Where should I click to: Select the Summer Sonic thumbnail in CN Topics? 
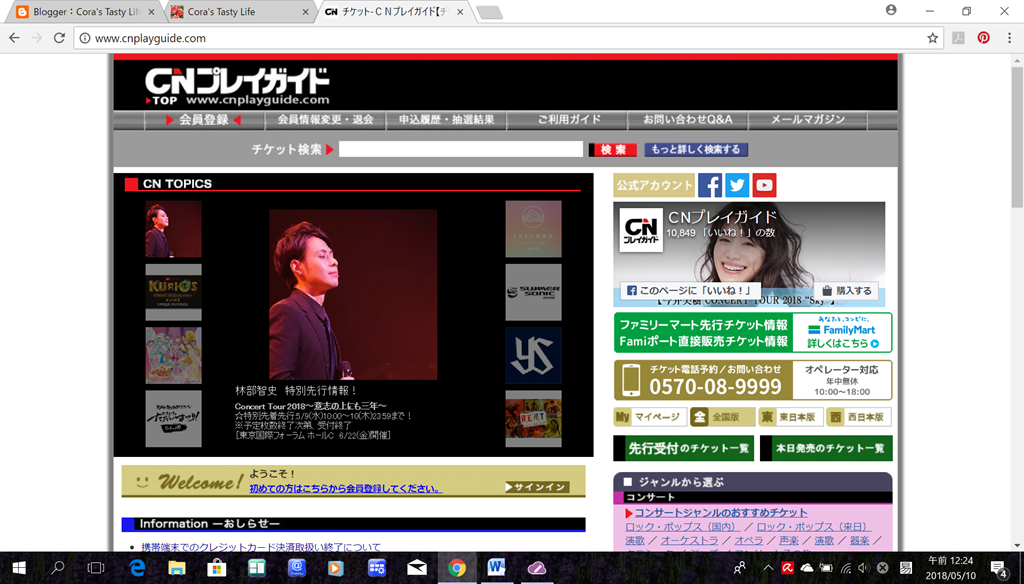[533, 292]
